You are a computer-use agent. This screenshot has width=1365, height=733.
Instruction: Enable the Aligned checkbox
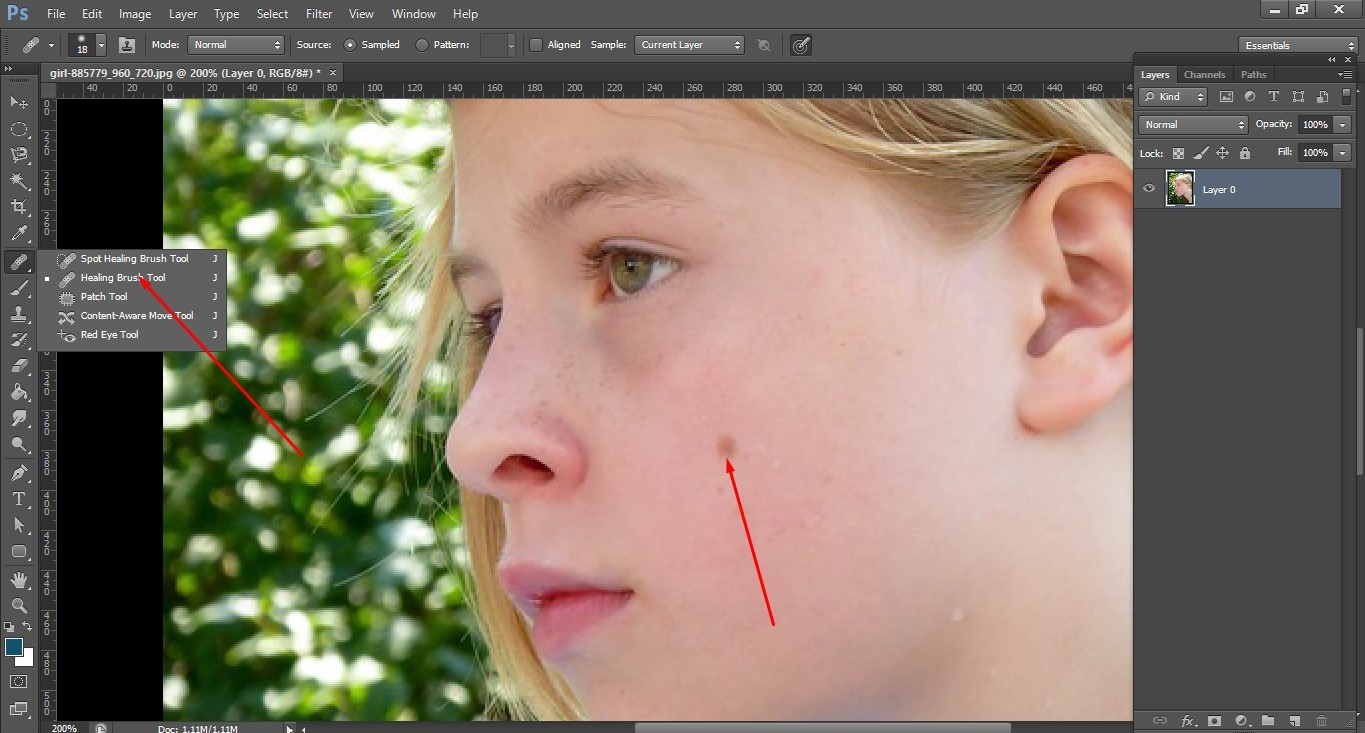pyautogui.click(x=536, y=45)
